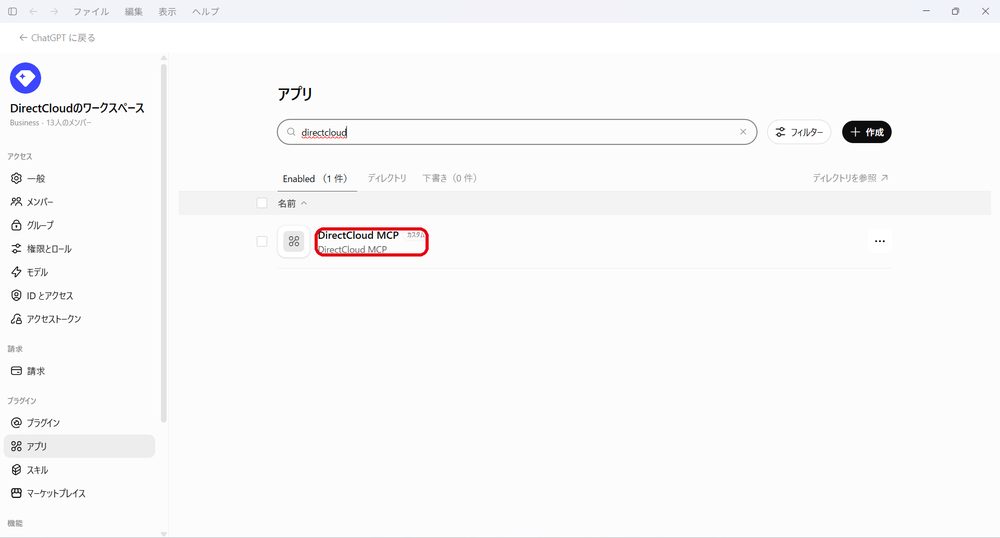Open マーケットプレイス in sidebar

click(x=80, y=493)
